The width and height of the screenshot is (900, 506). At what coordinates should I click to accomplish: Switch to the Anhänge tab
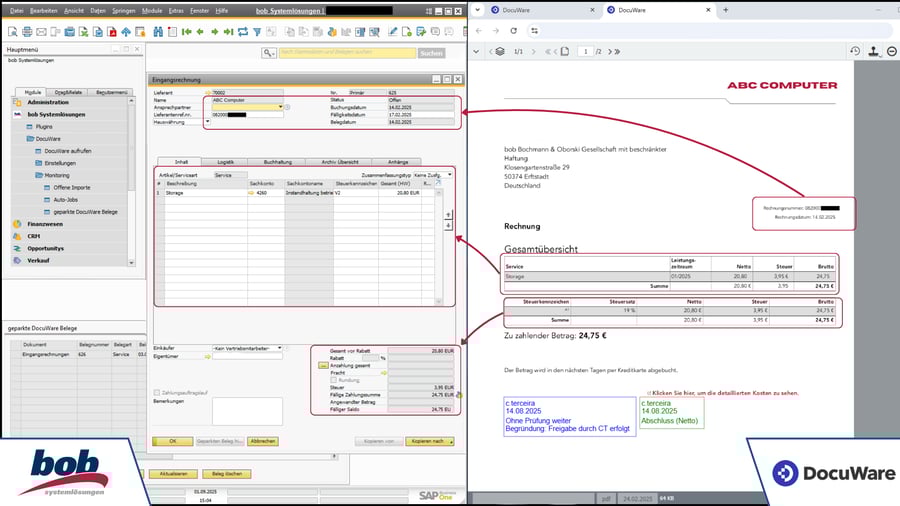pyautogui.click(x=398, y=162)
